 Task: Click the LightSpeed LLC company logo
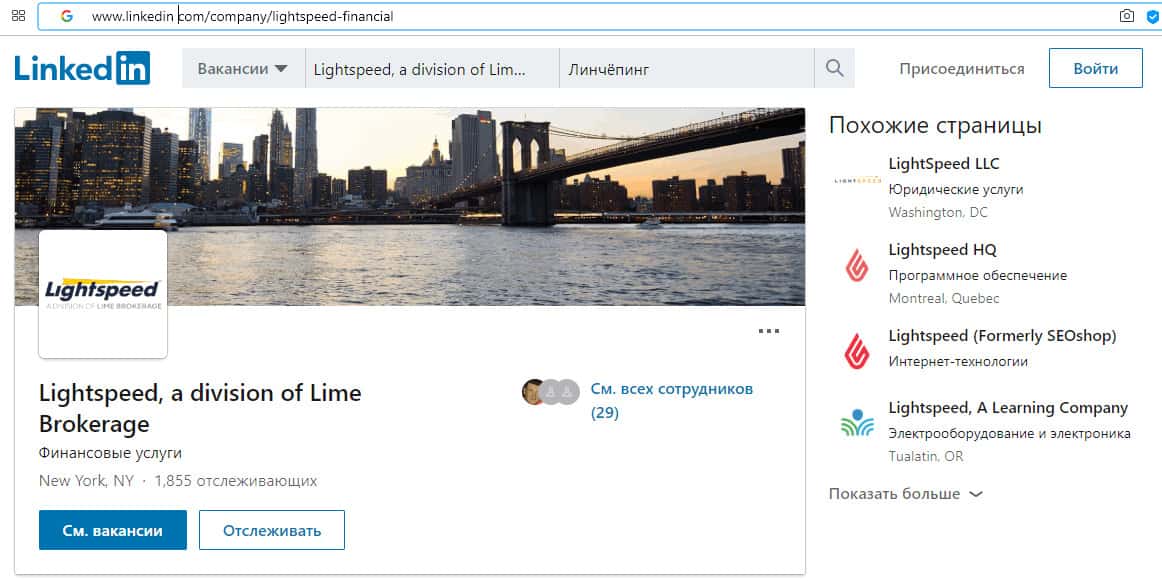click(x=857, y=181)
